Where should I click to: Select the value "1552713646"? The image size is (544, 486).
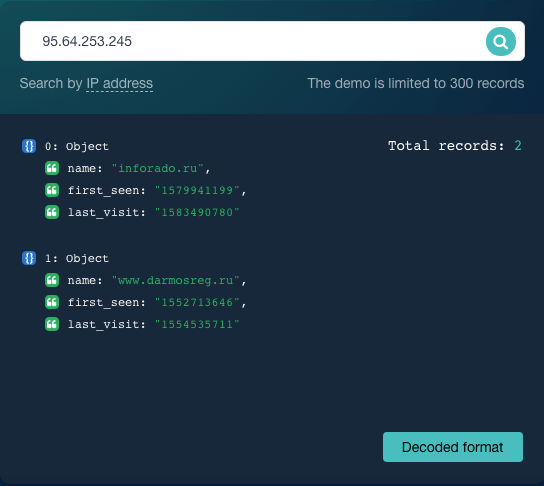[x=197, y=302]
